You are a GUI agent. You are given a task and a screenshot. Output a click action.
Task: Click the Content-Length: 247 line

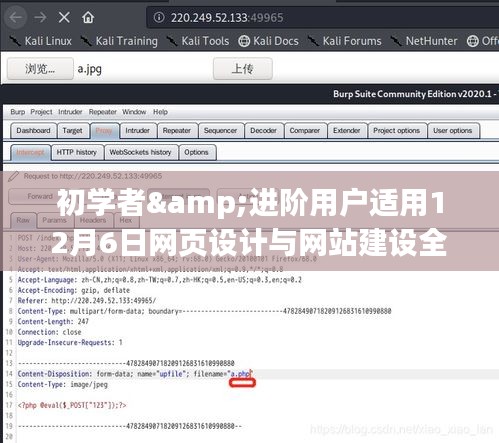coord(53,322)
